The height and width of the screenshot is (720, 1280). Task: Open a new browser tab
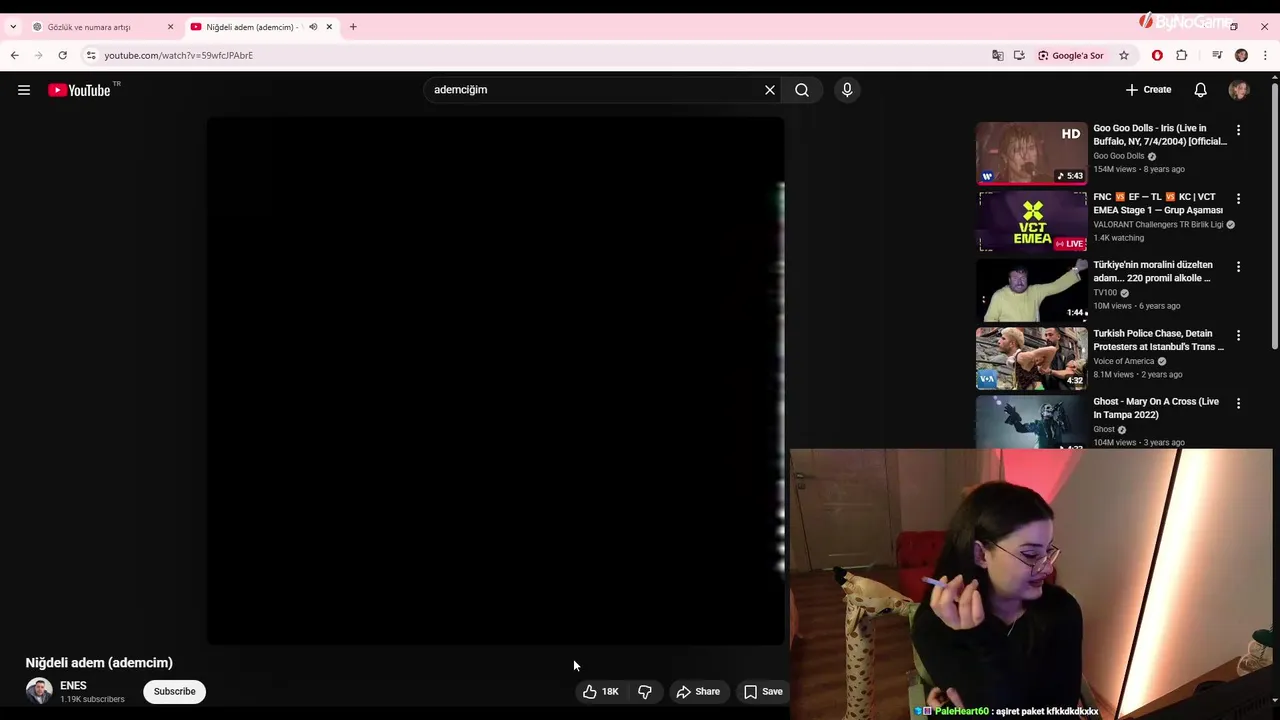click(x=353, y=27)
